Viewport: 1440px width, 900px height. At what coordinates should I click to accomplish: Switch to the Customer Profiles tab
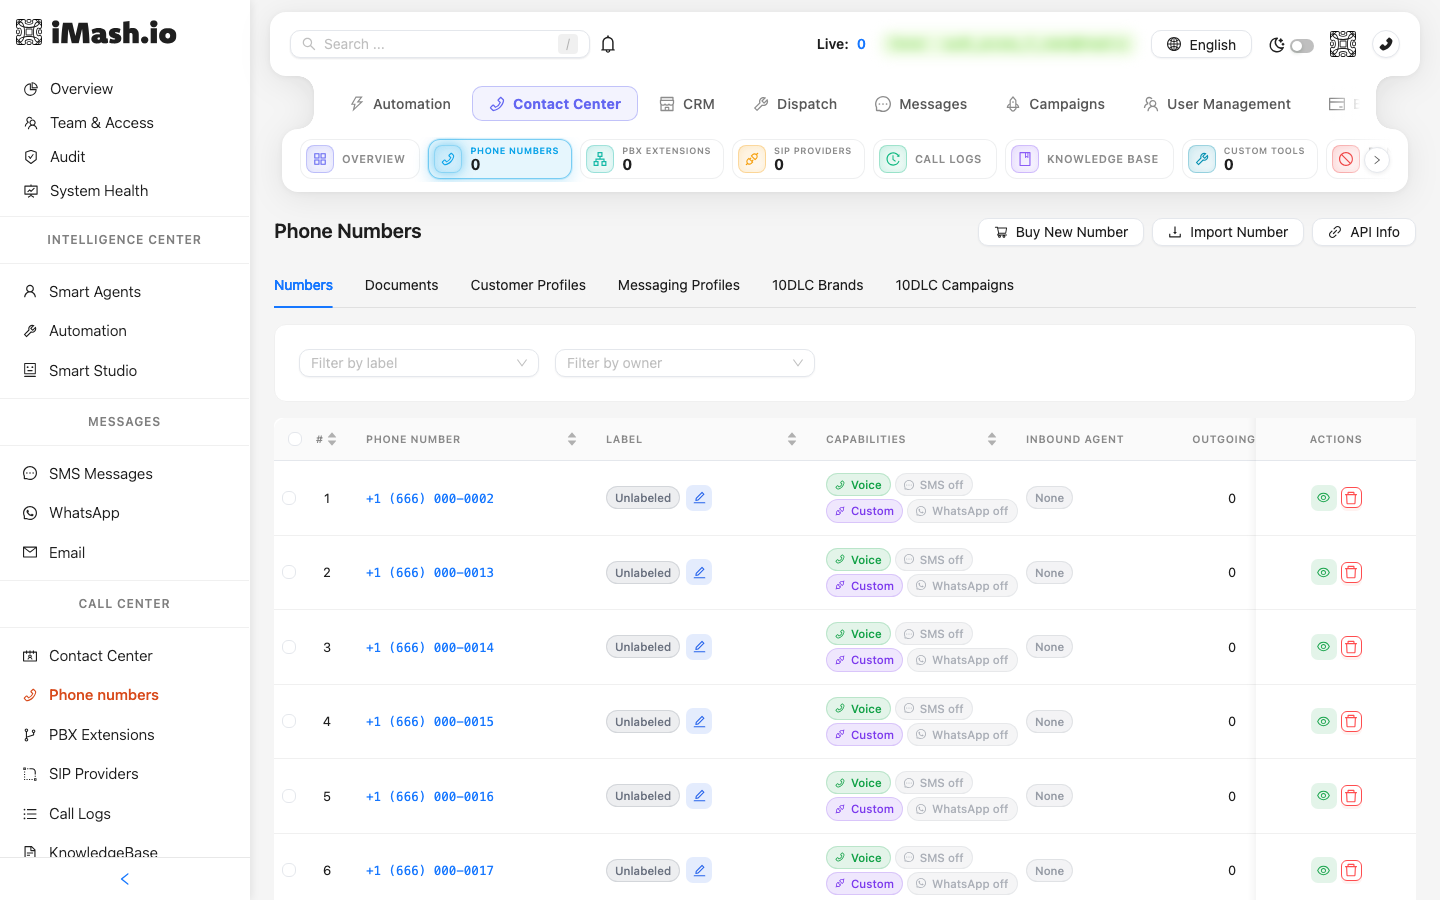528,285
